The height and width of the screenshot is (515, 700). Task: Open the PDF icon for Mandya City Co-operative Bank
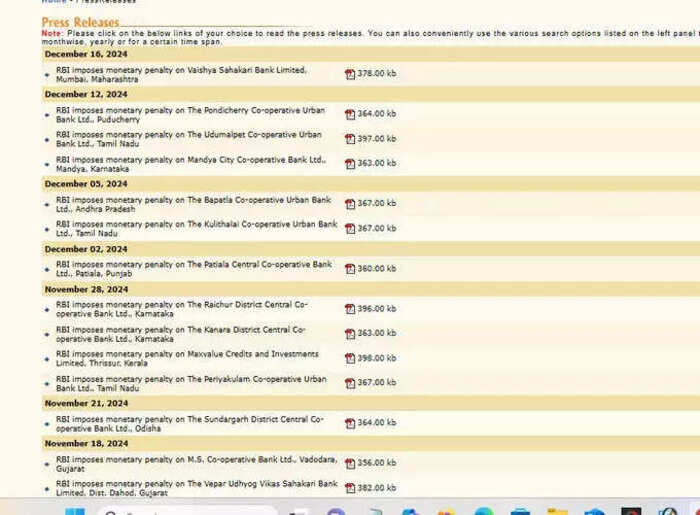point(350,164)
